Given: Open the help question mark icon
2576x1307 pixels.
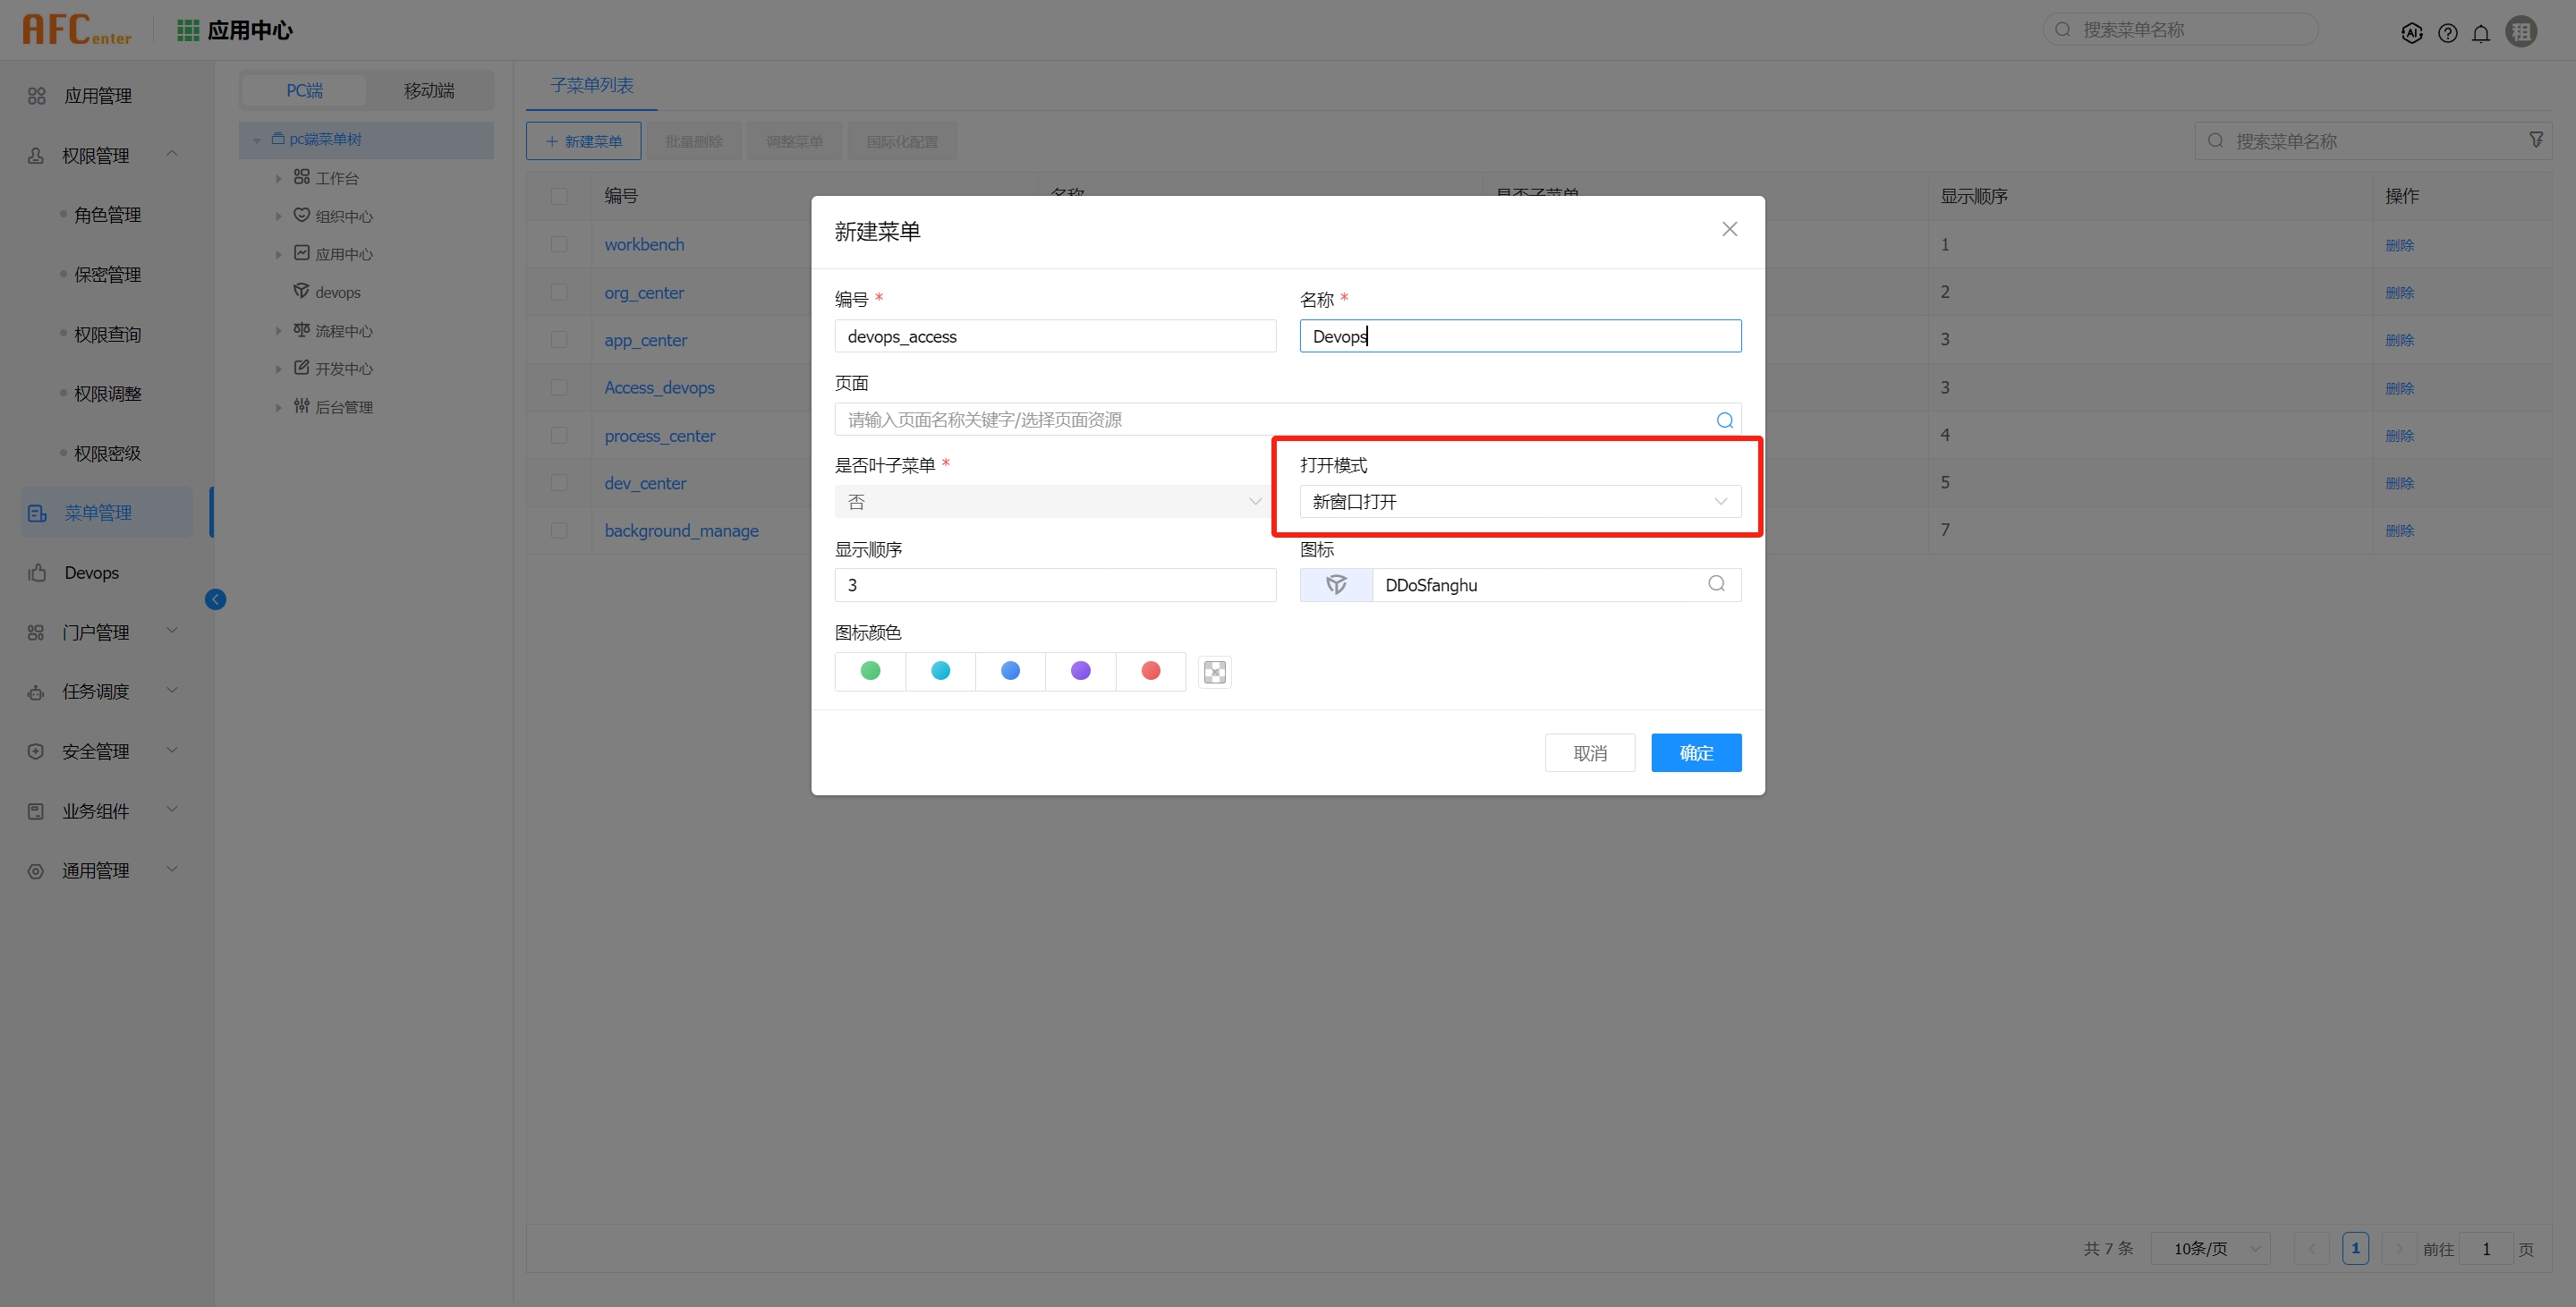Looking at the screenshot, I should tap(2447, 33).
